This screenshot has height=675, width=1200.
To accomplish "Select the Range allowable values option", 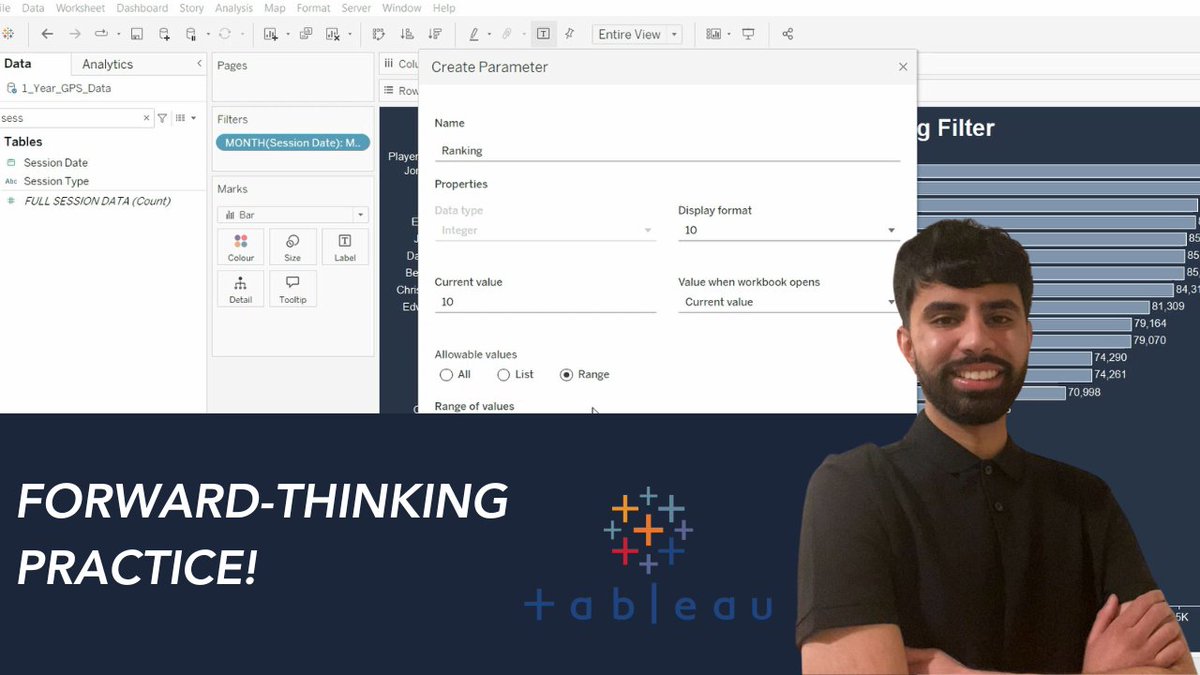I will [585, 375].
